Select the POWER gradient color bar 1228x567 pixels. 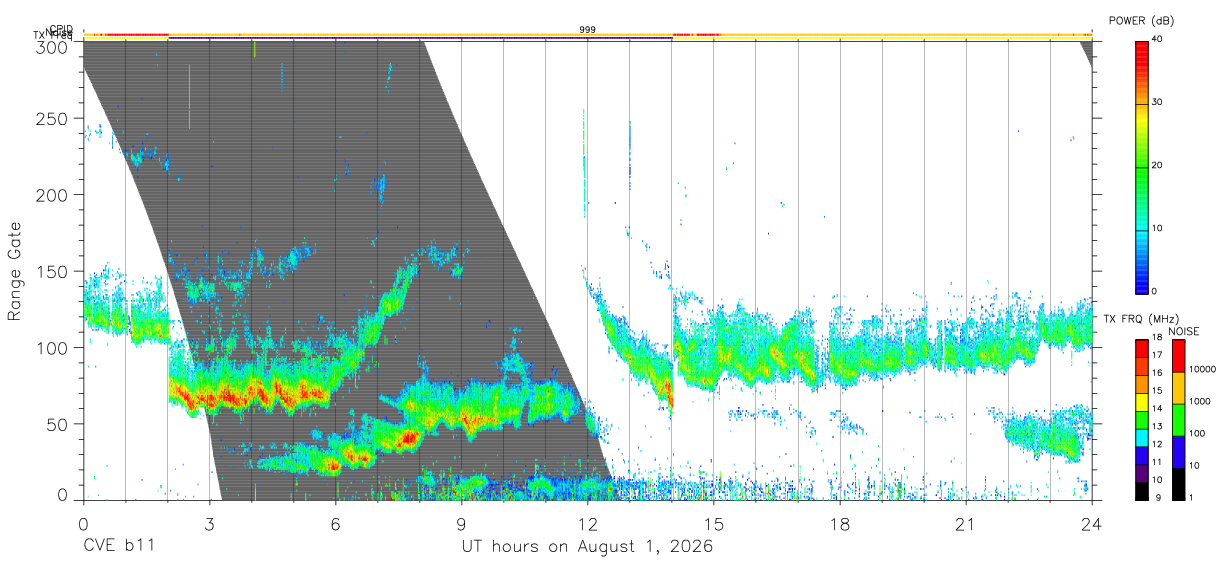click(1141, 166)
